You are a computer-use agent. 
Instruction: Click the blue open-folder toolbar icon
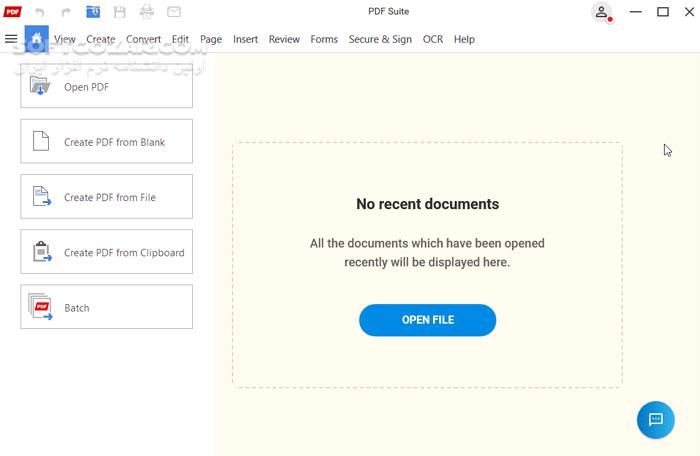[x=93, y=12]
